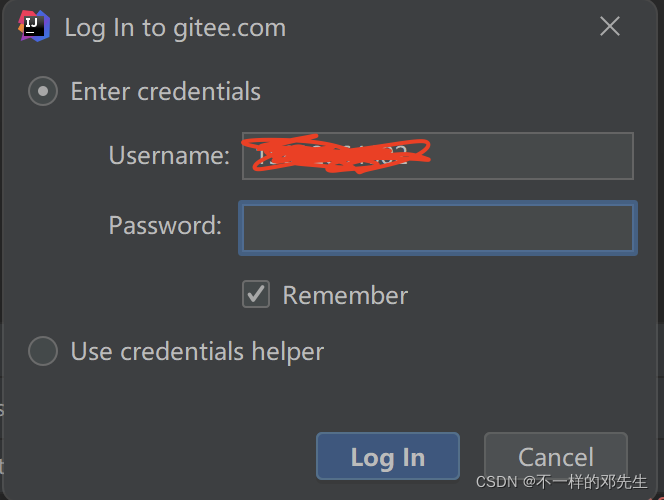This screenshot has height=500, width=664.
Task: Focus the Username input field
Action: [x=438, y=156]
